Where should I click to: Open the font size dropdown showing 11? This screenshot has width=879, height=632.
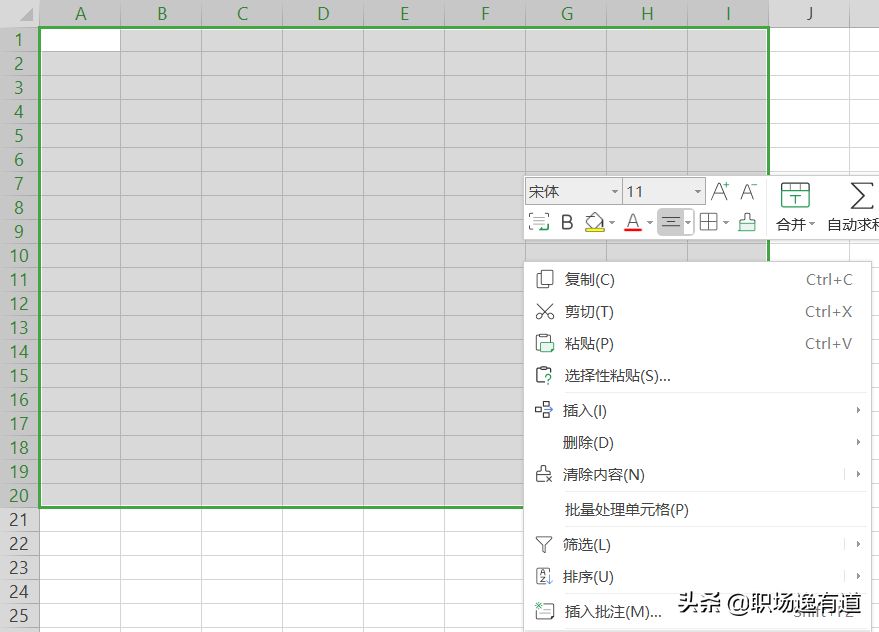697,192
